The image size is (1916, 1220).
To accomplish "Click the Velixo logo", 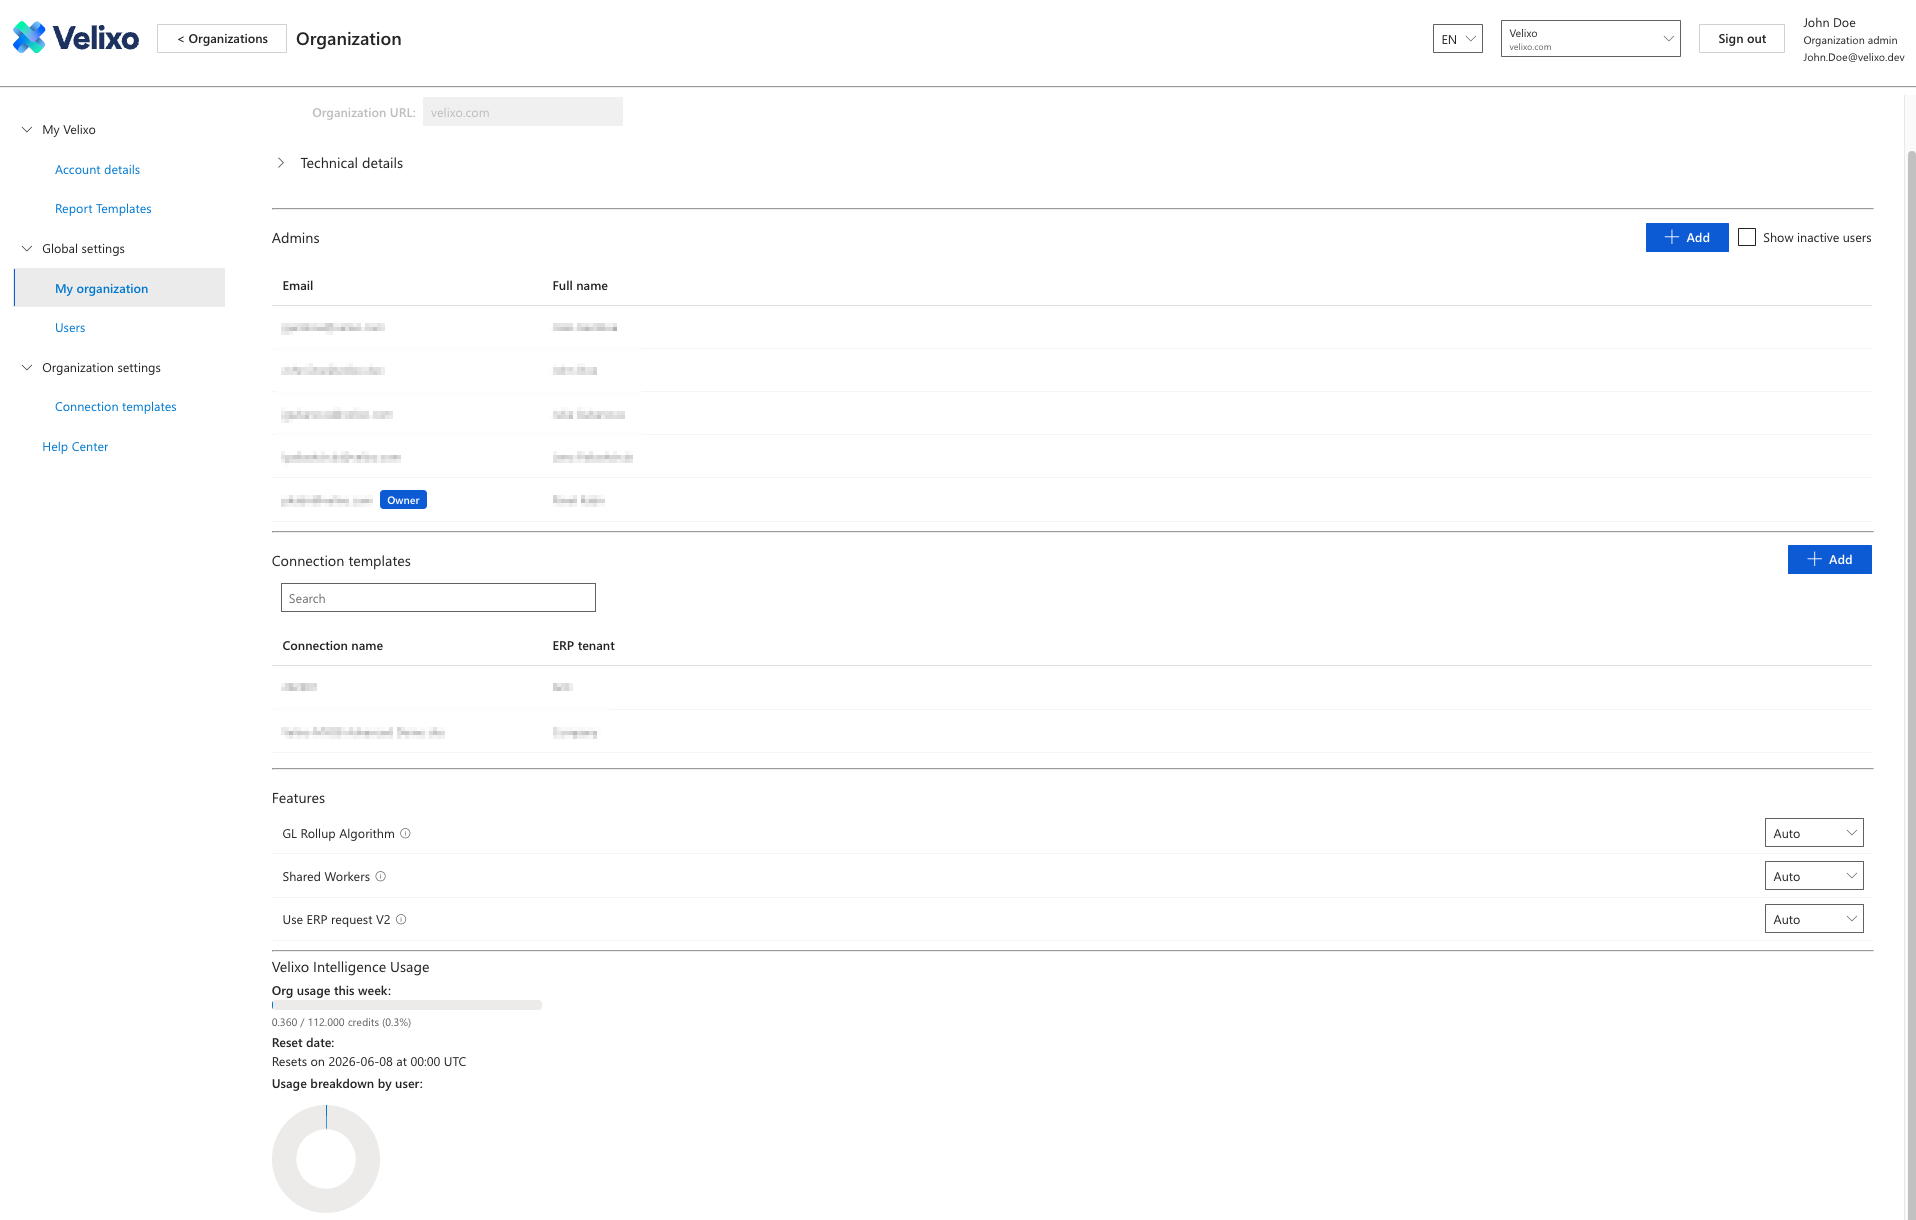I will coord(76,38).
